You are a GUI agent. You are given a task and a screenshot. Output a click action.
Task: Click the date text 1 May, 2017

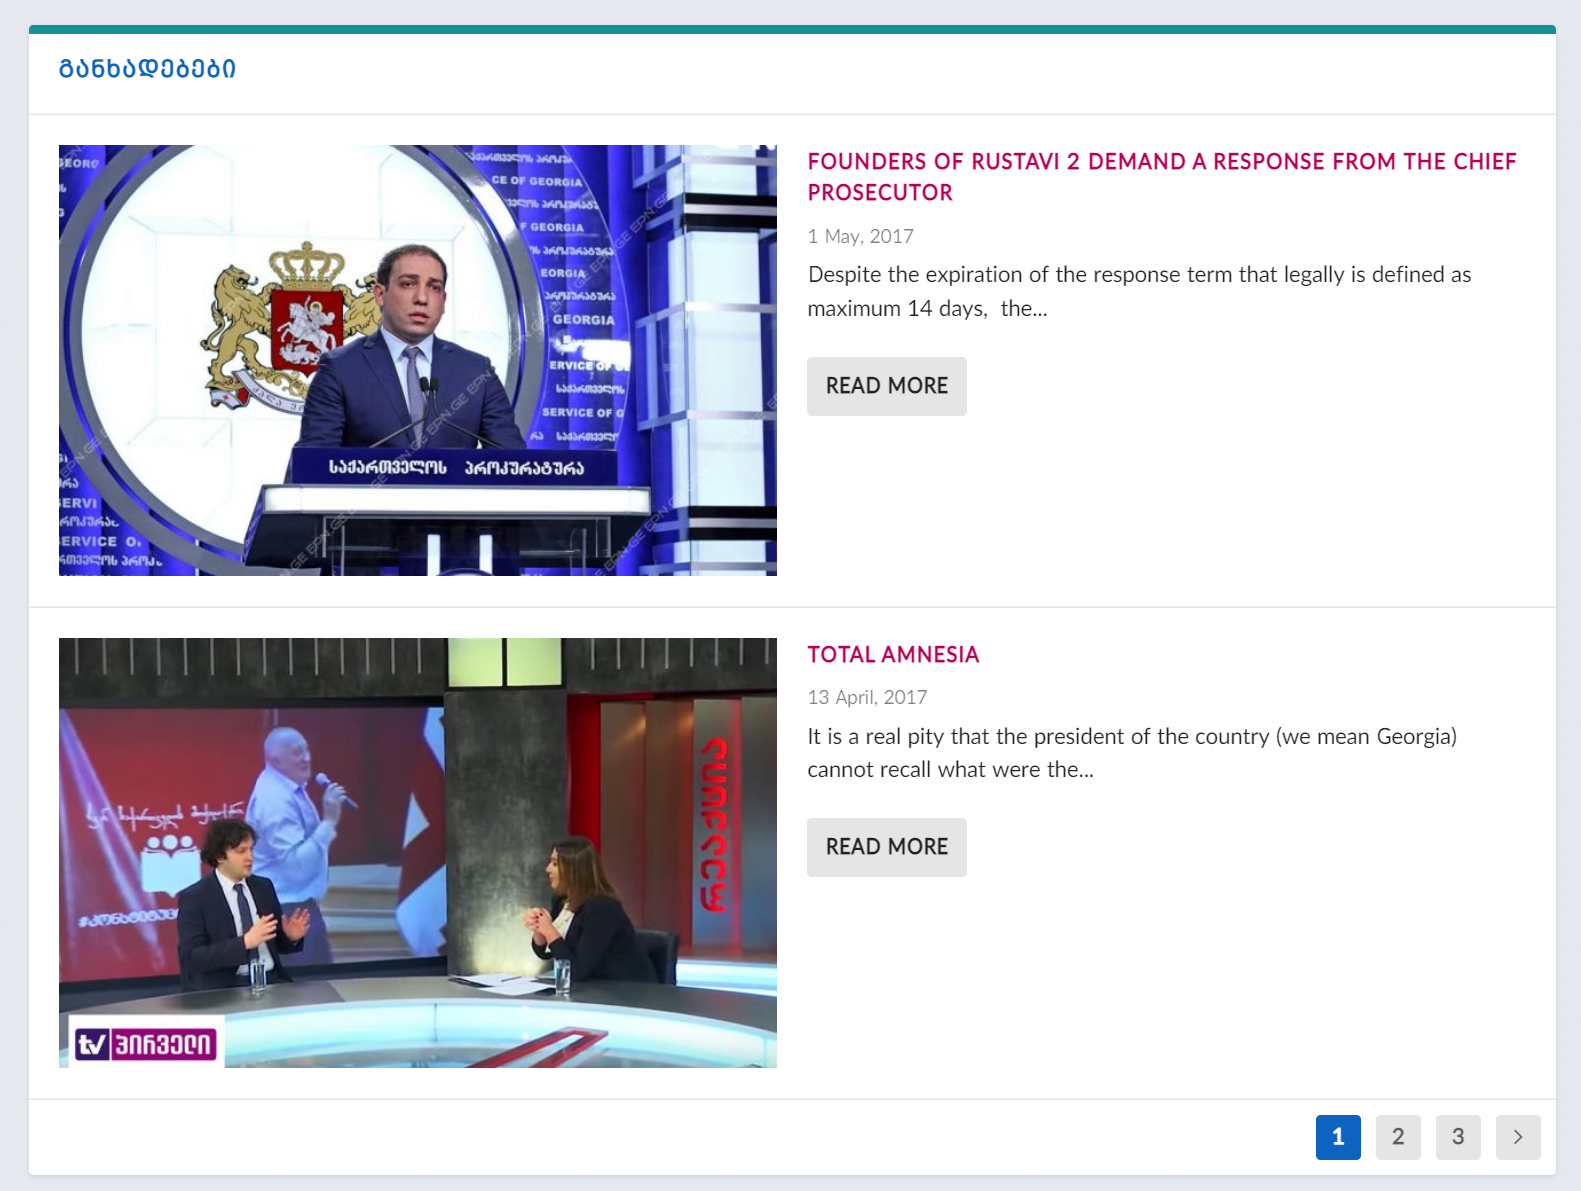[x=861, y=236]
